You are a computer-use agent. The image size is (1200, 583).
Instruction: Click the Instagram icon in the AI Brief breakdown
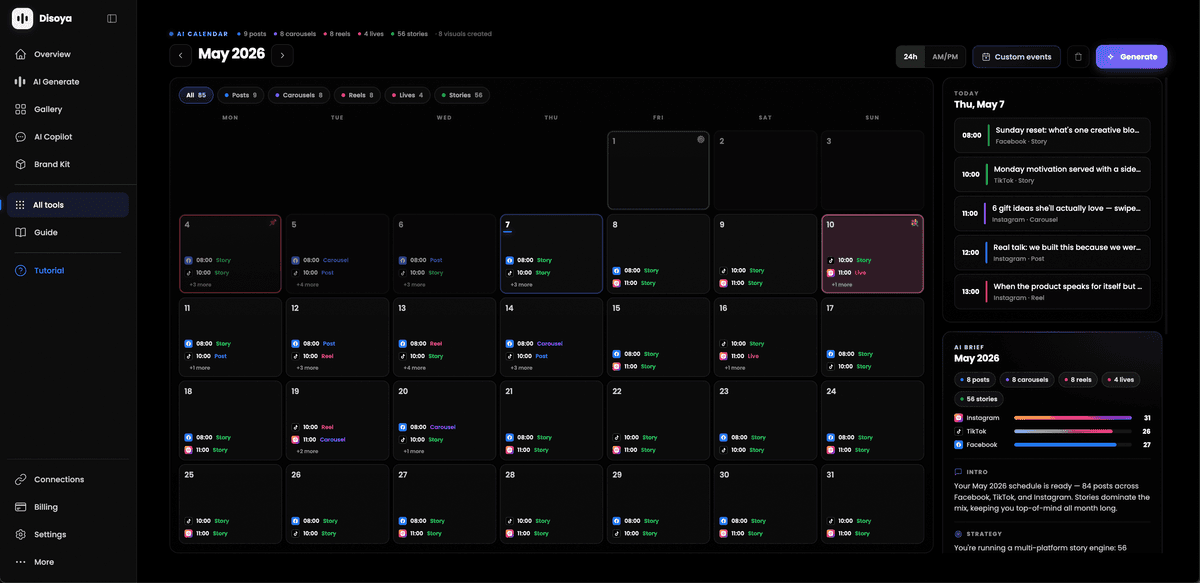[x=958, y=418]
